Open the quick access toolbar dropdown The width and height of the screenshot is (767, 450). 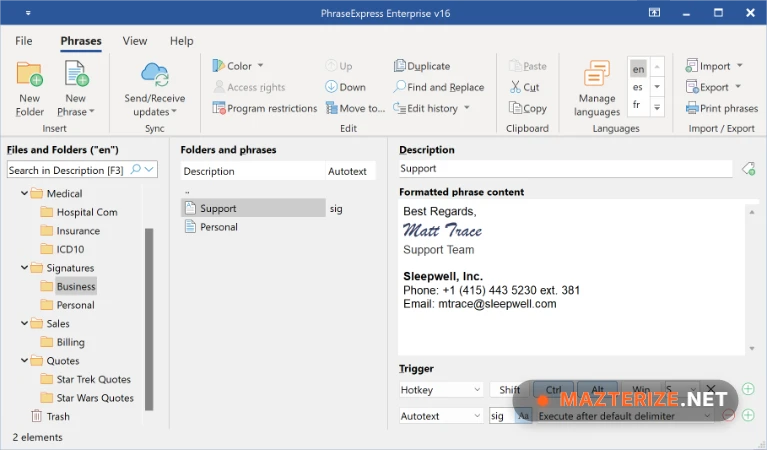[x=28, y=13]
